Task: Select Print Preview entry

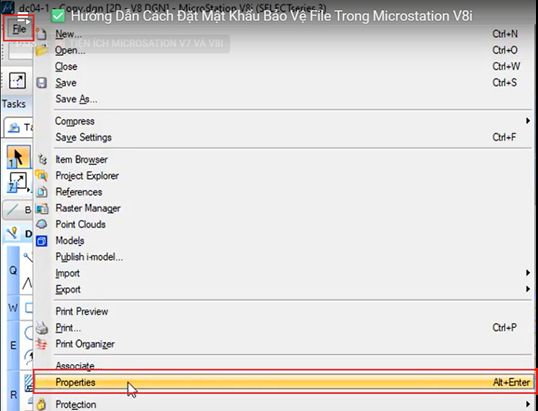Action: tap(283, 311)
